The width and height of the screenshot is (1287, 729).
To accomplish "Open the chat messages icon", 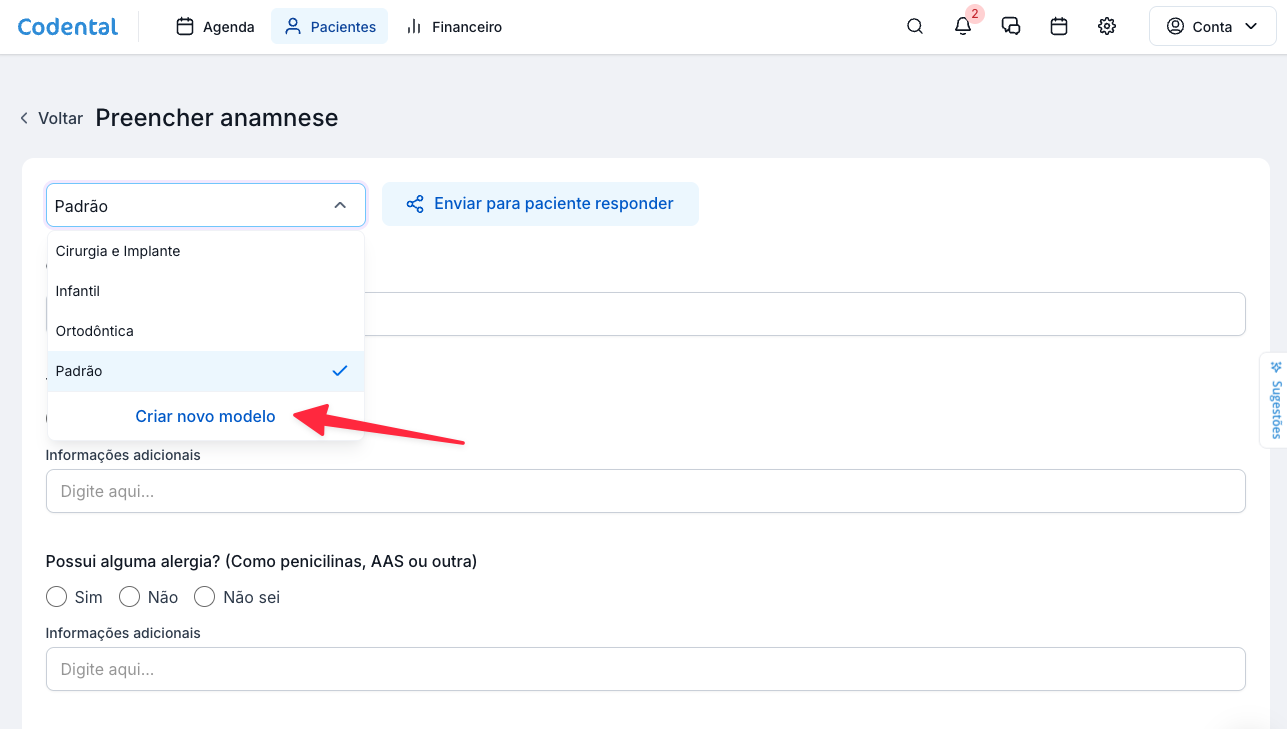I will point(1011,27).
